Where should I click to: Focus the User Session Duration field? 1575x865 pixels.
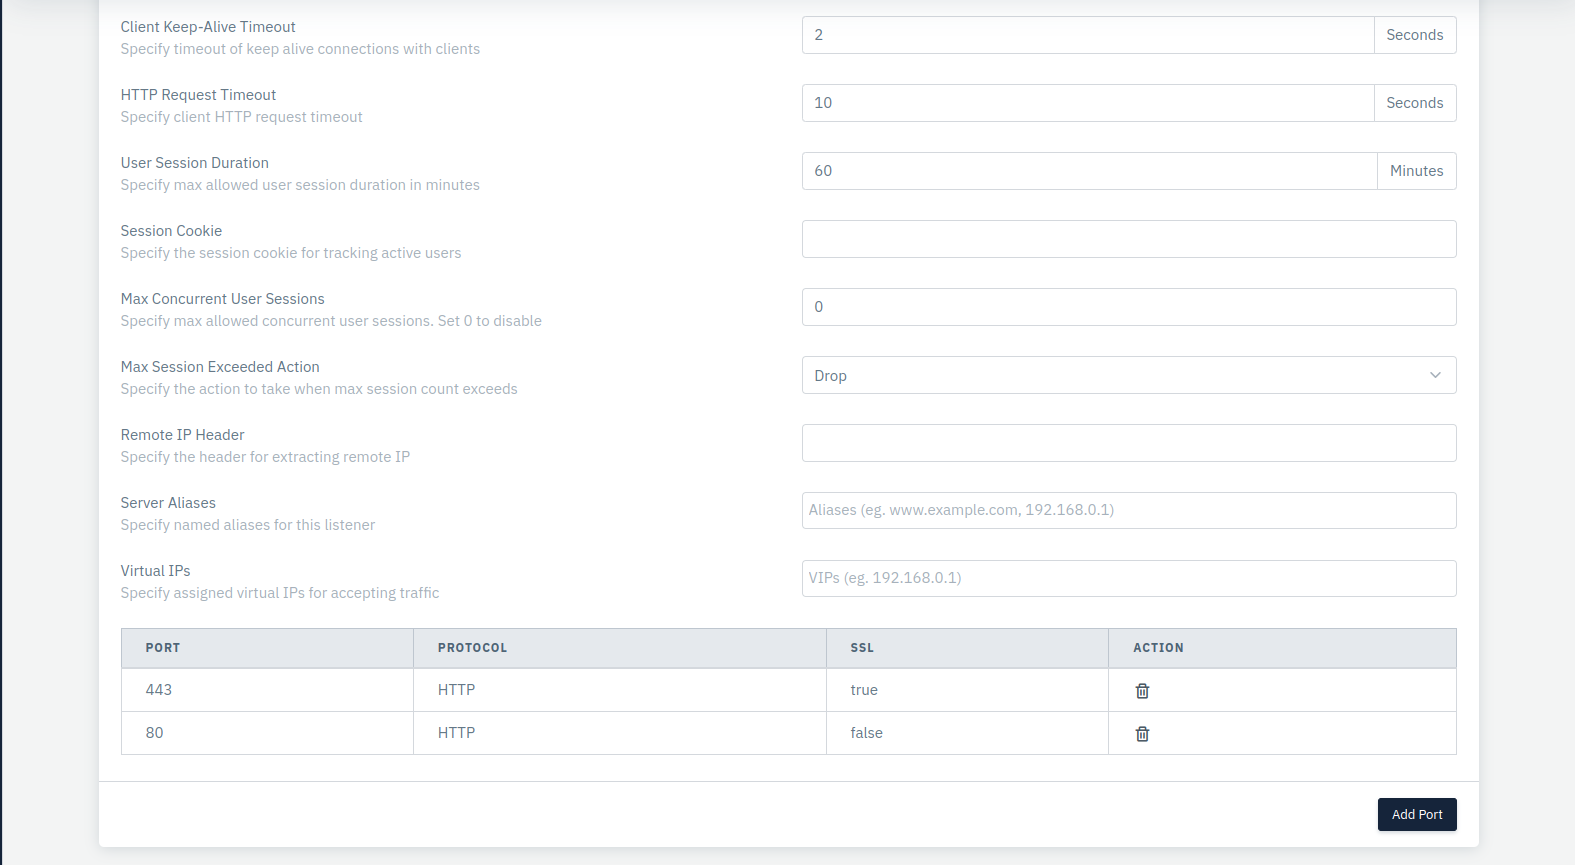click(1090, 171)
